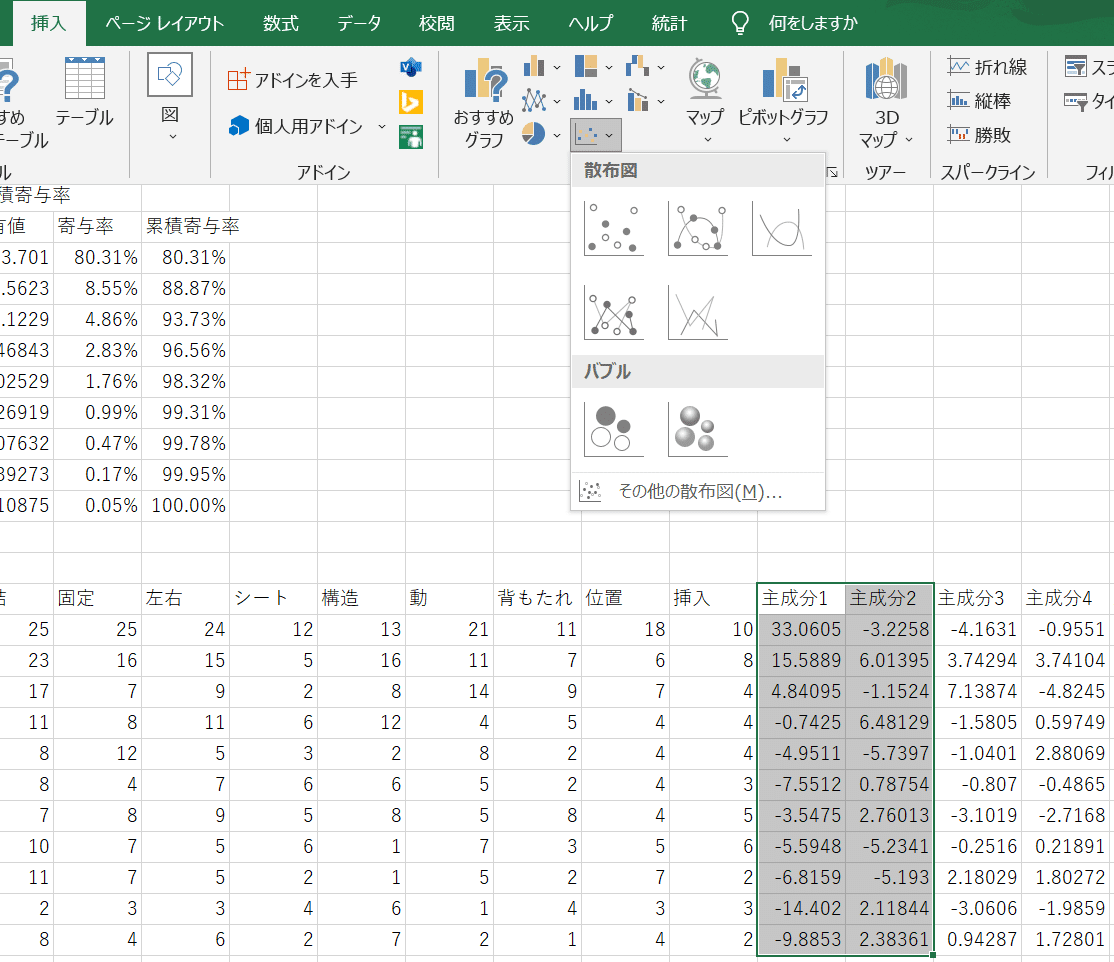Switch to the 表示 tab
Image resolution: width=1114 pixels, height=962 pixels.
512,23
